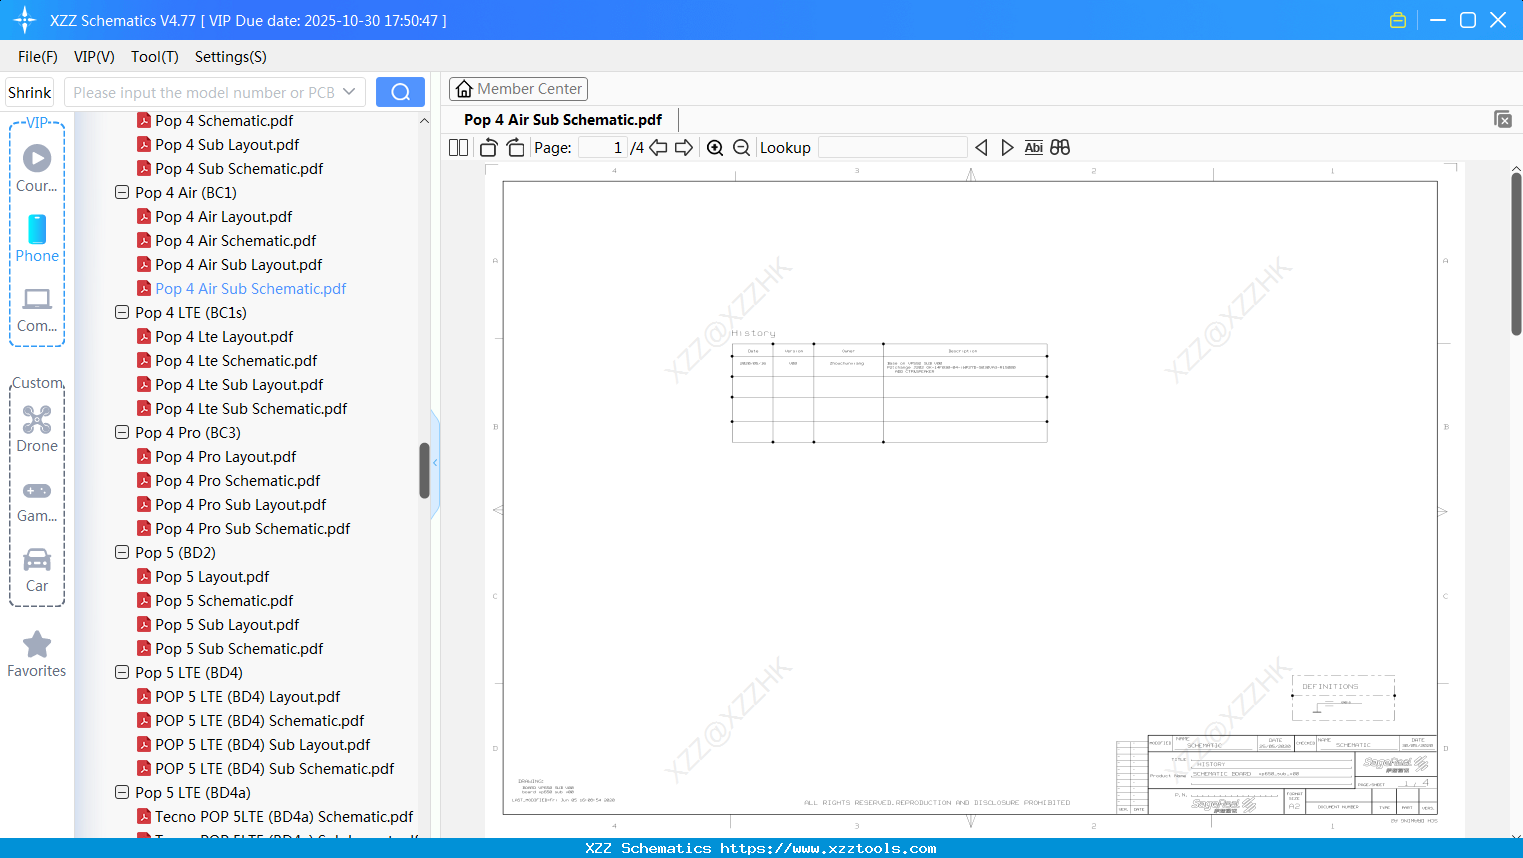The image size is (1523, 858).
Task: Collapse the Pop 4 Pro (BC3) group
Action: pos(121,432)
